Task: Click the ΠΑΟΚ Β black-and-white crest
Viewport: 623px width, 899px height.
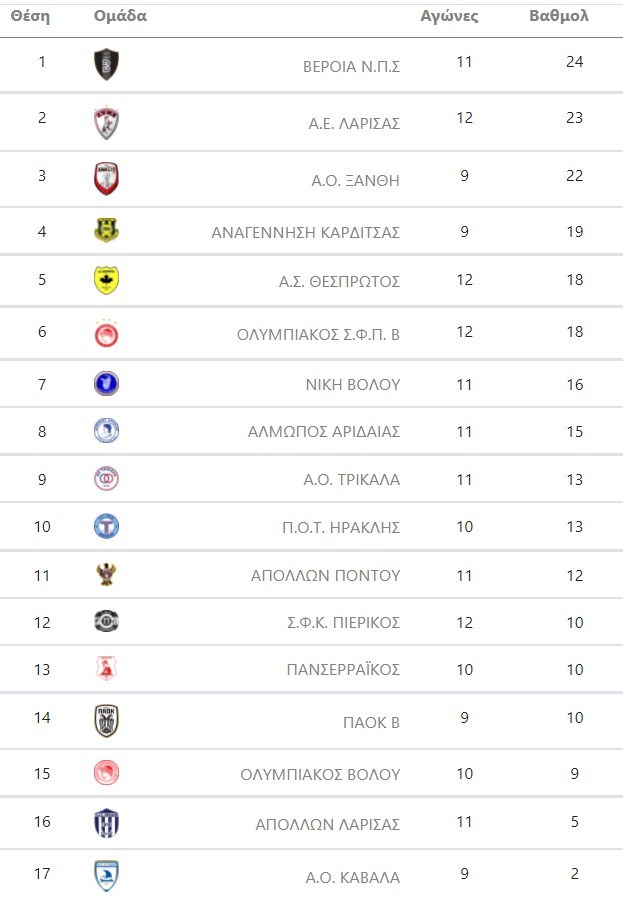Action: [106, 721]
